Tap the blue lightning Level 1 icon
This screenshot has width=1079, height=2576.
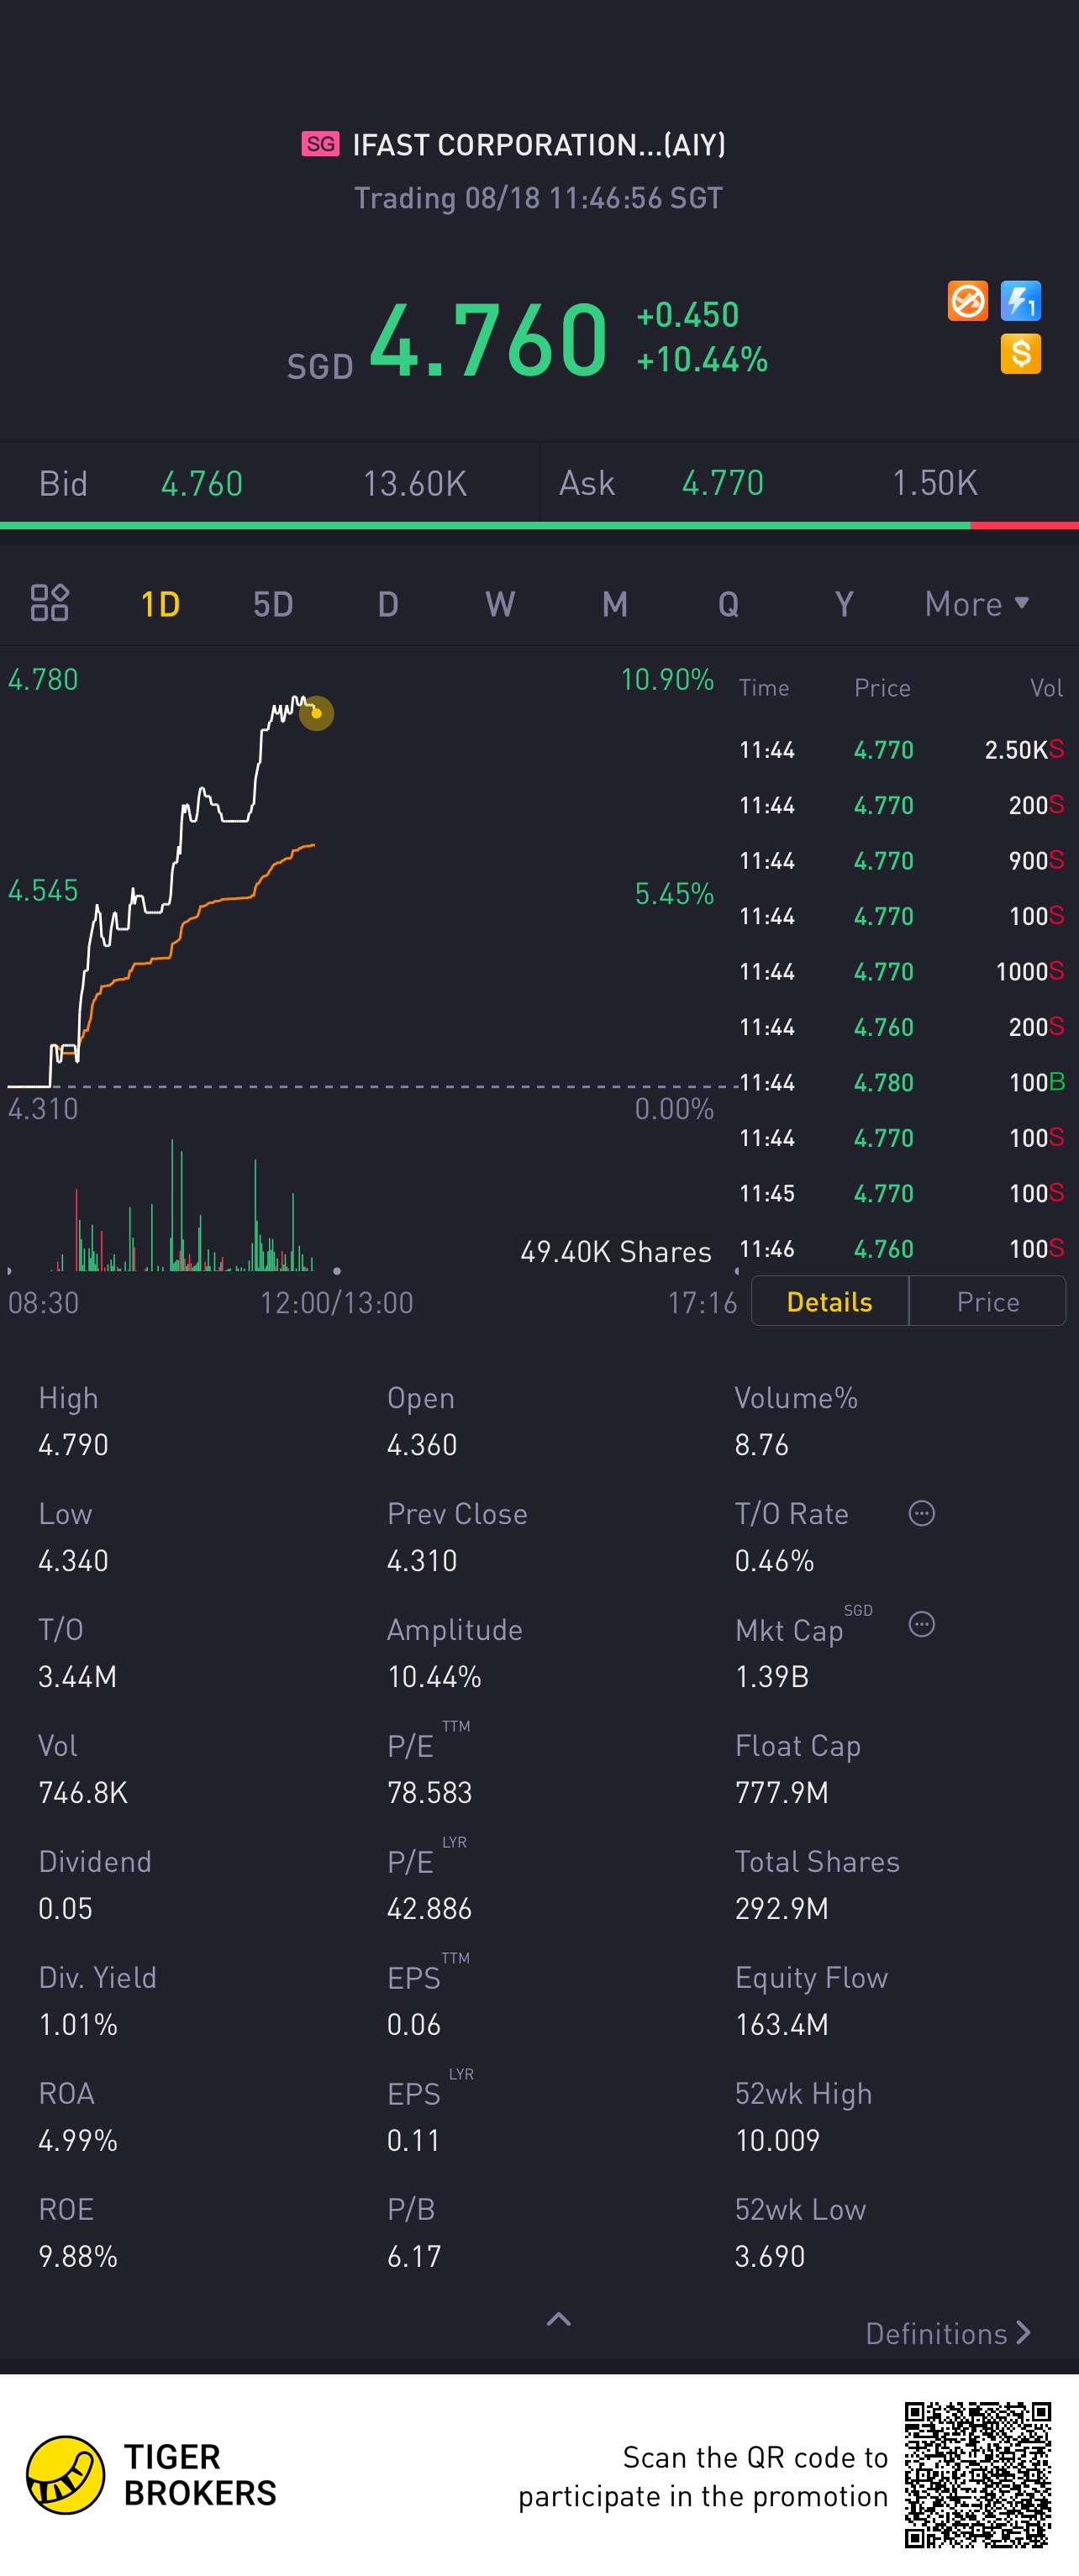click(x=1020, y=301)
